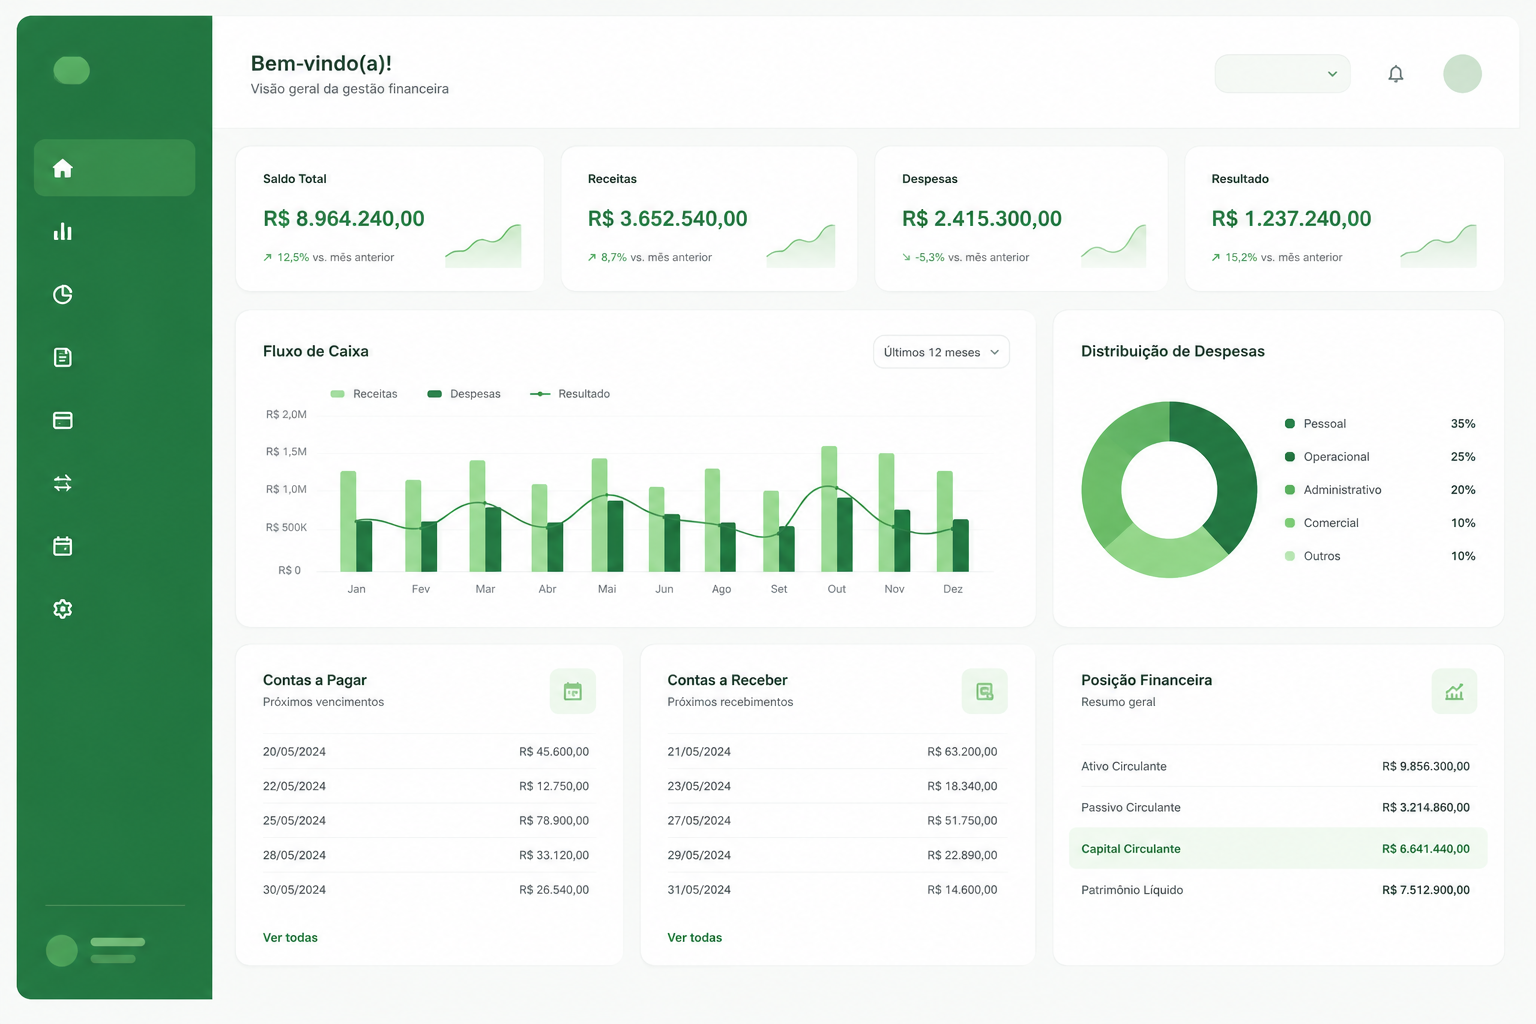Toggle the Resultado legend line series
Viewport: 1536px width, 1024px height.
570,394
